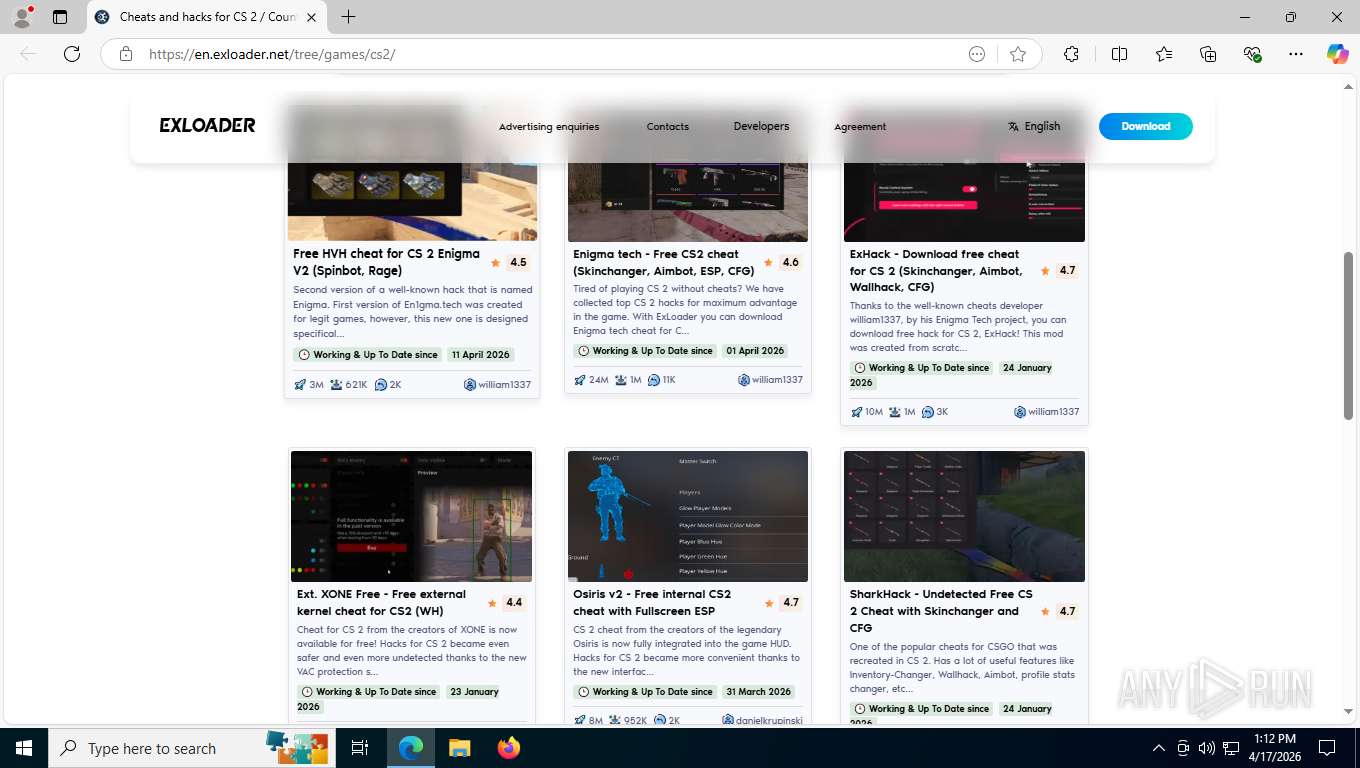Open the Edge profile icon
The height and width of the screenshot is (768, 1360).
[x=22, y=17]
